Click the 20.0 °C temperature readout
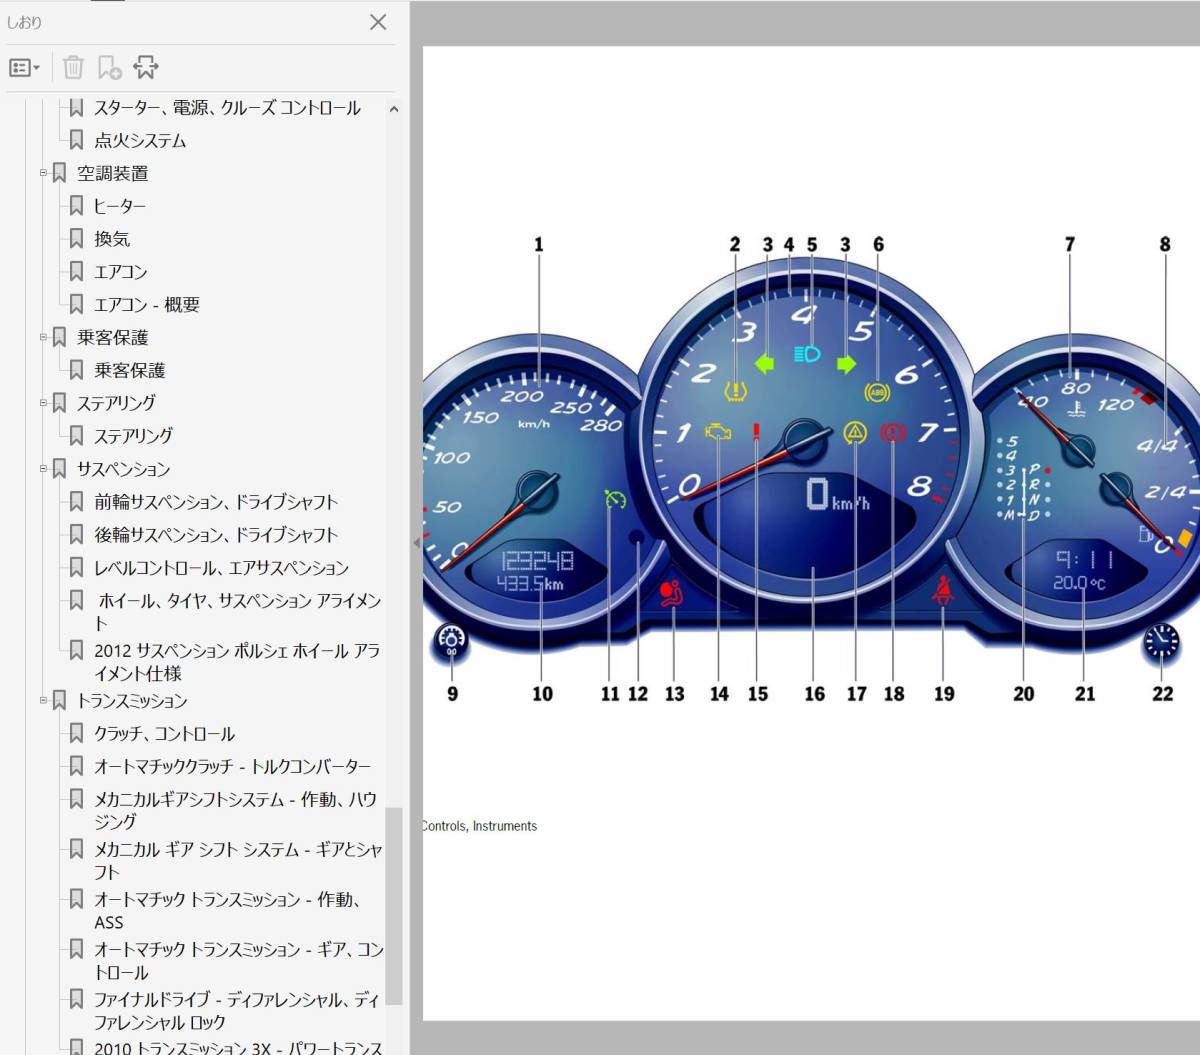This screenshot has width=1200, height=1055. click(x=1079, y=583)
